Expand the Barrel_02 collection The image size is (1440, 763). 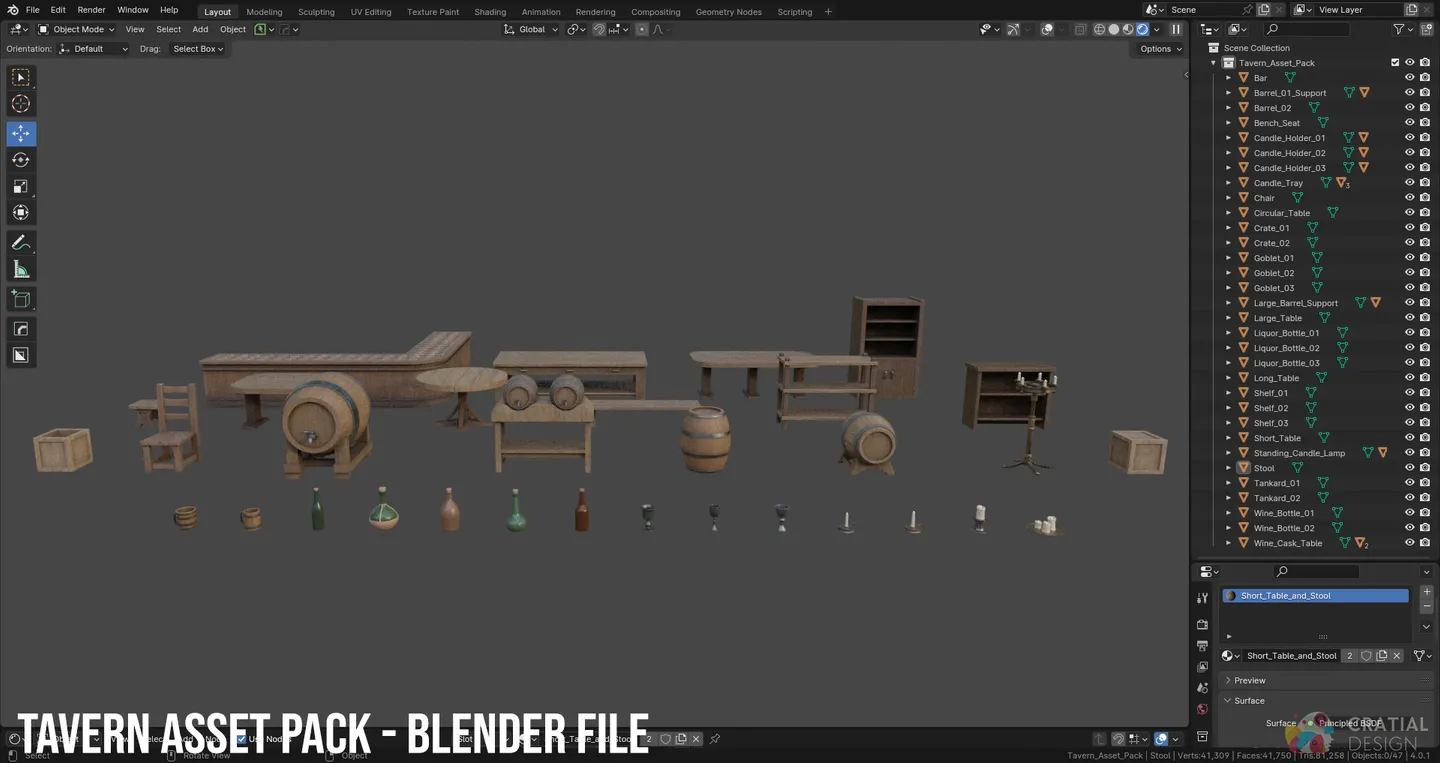point(1229,108)
